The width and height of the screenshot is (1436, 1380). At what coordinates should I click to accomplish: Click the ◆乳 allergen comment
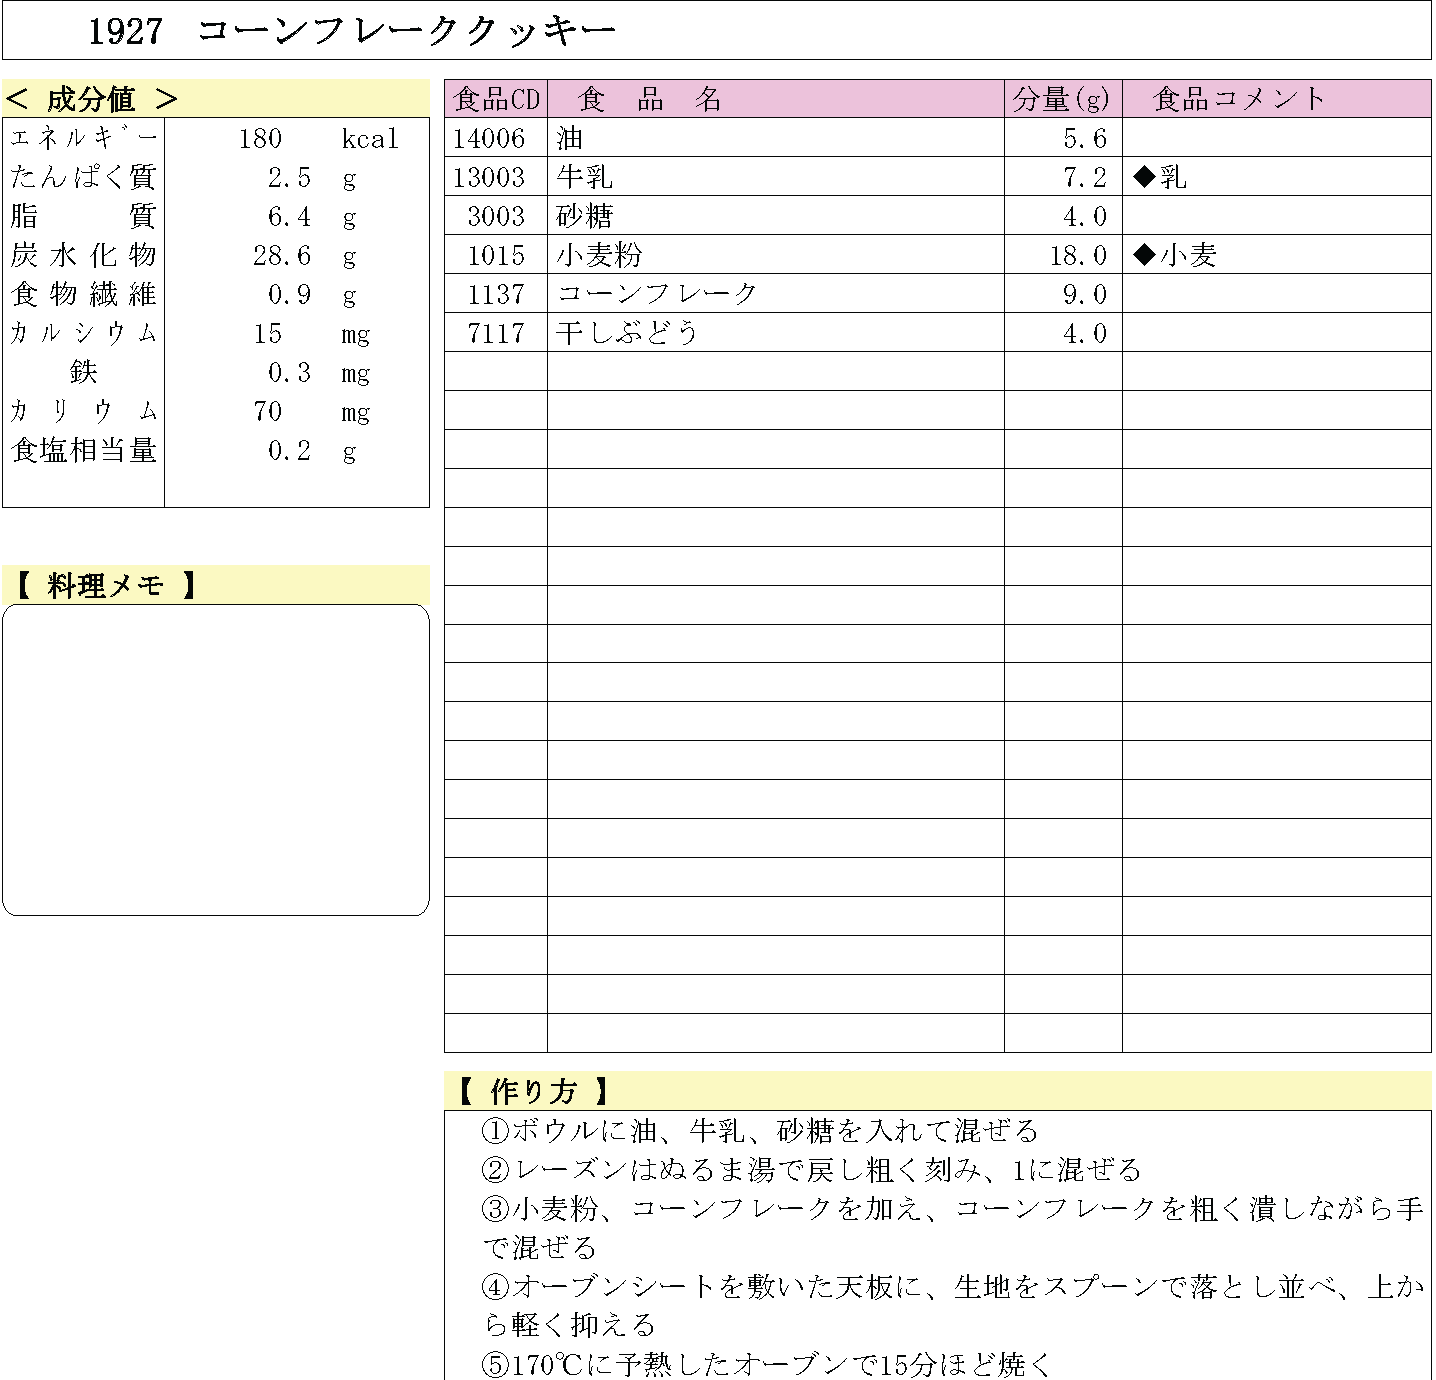pos(1160,177)
